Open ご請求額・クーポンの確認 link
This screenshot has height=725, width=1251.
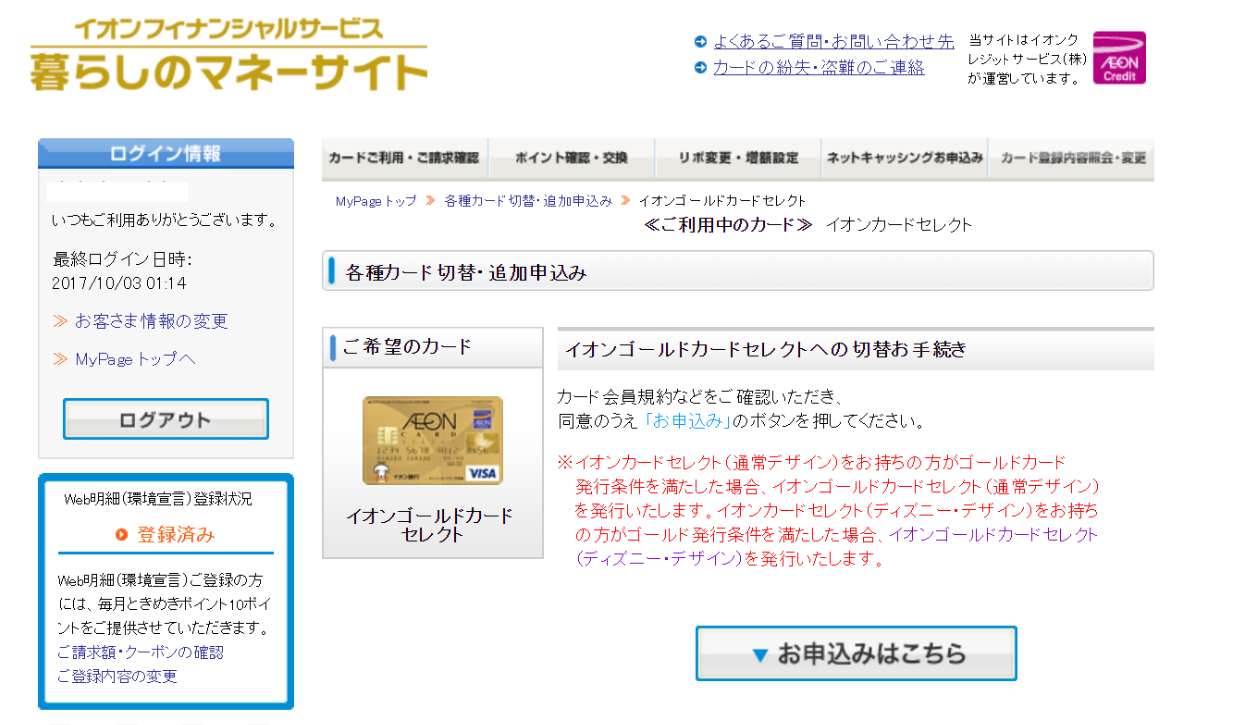tap(141, 652)
